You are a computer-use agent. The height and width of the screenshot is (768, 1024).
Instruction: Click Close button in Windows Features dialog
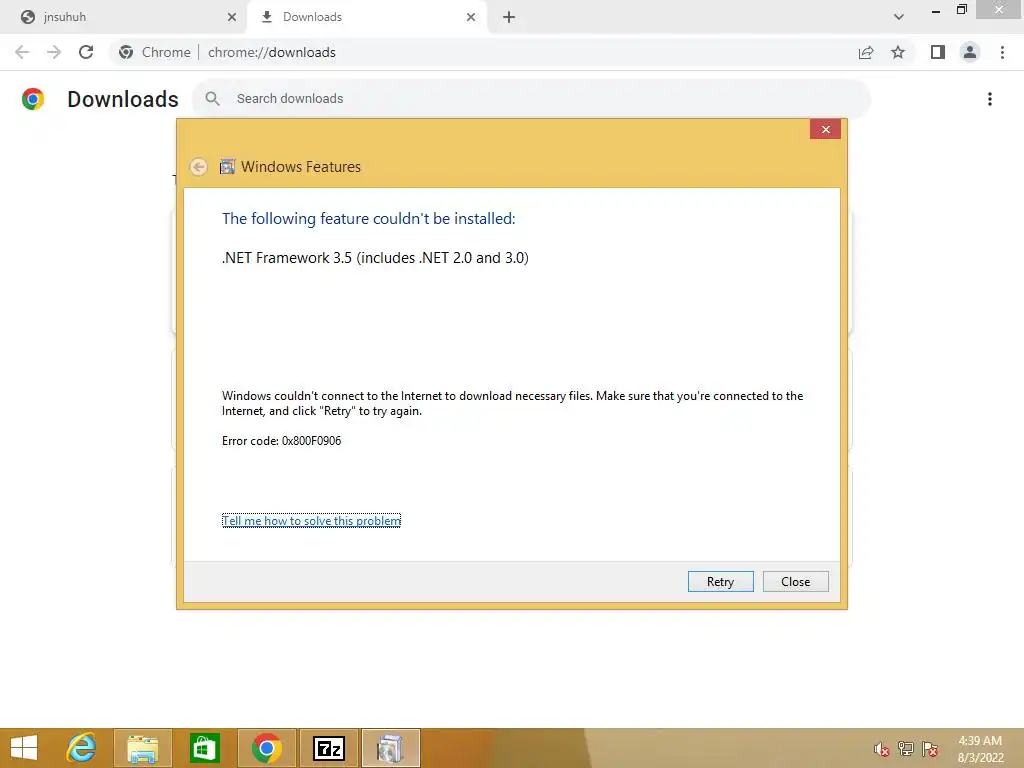tap(795, 581)
